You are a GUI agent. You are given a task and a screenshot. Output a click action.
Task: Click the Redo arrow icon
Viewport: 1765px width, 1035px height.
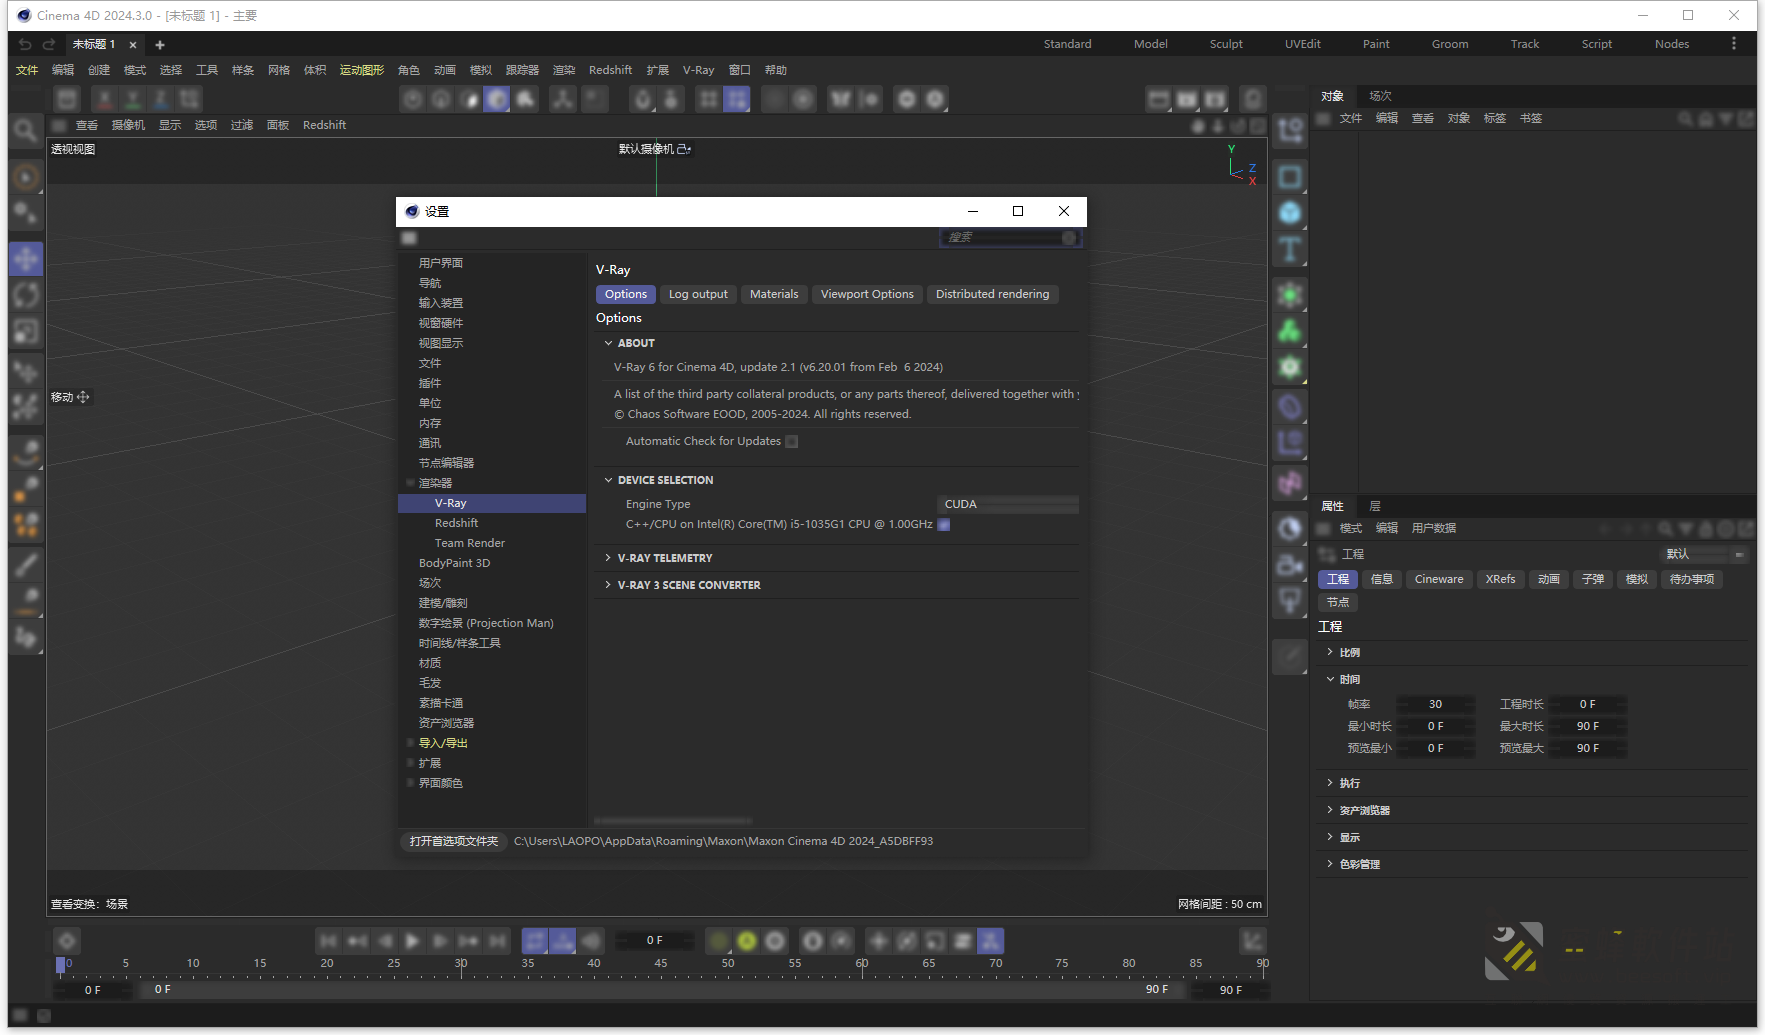click(48, 44)
